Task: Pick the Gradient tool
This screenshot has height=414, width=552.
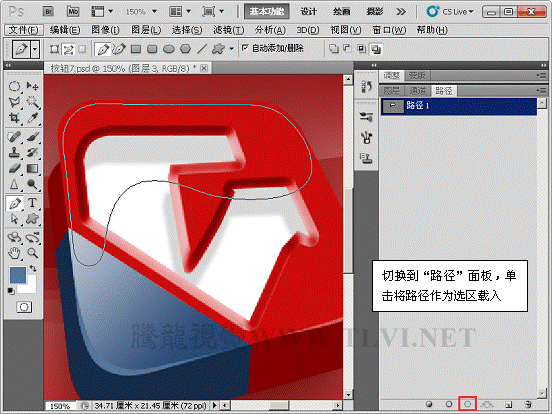Action: 32,168
